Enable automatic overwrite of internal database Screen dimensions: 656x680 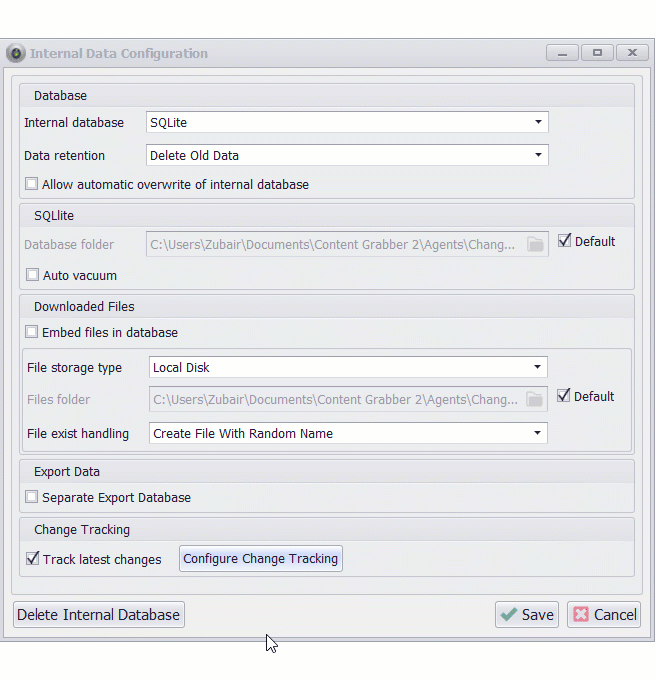pyautogui.click(x=32, y=184)
